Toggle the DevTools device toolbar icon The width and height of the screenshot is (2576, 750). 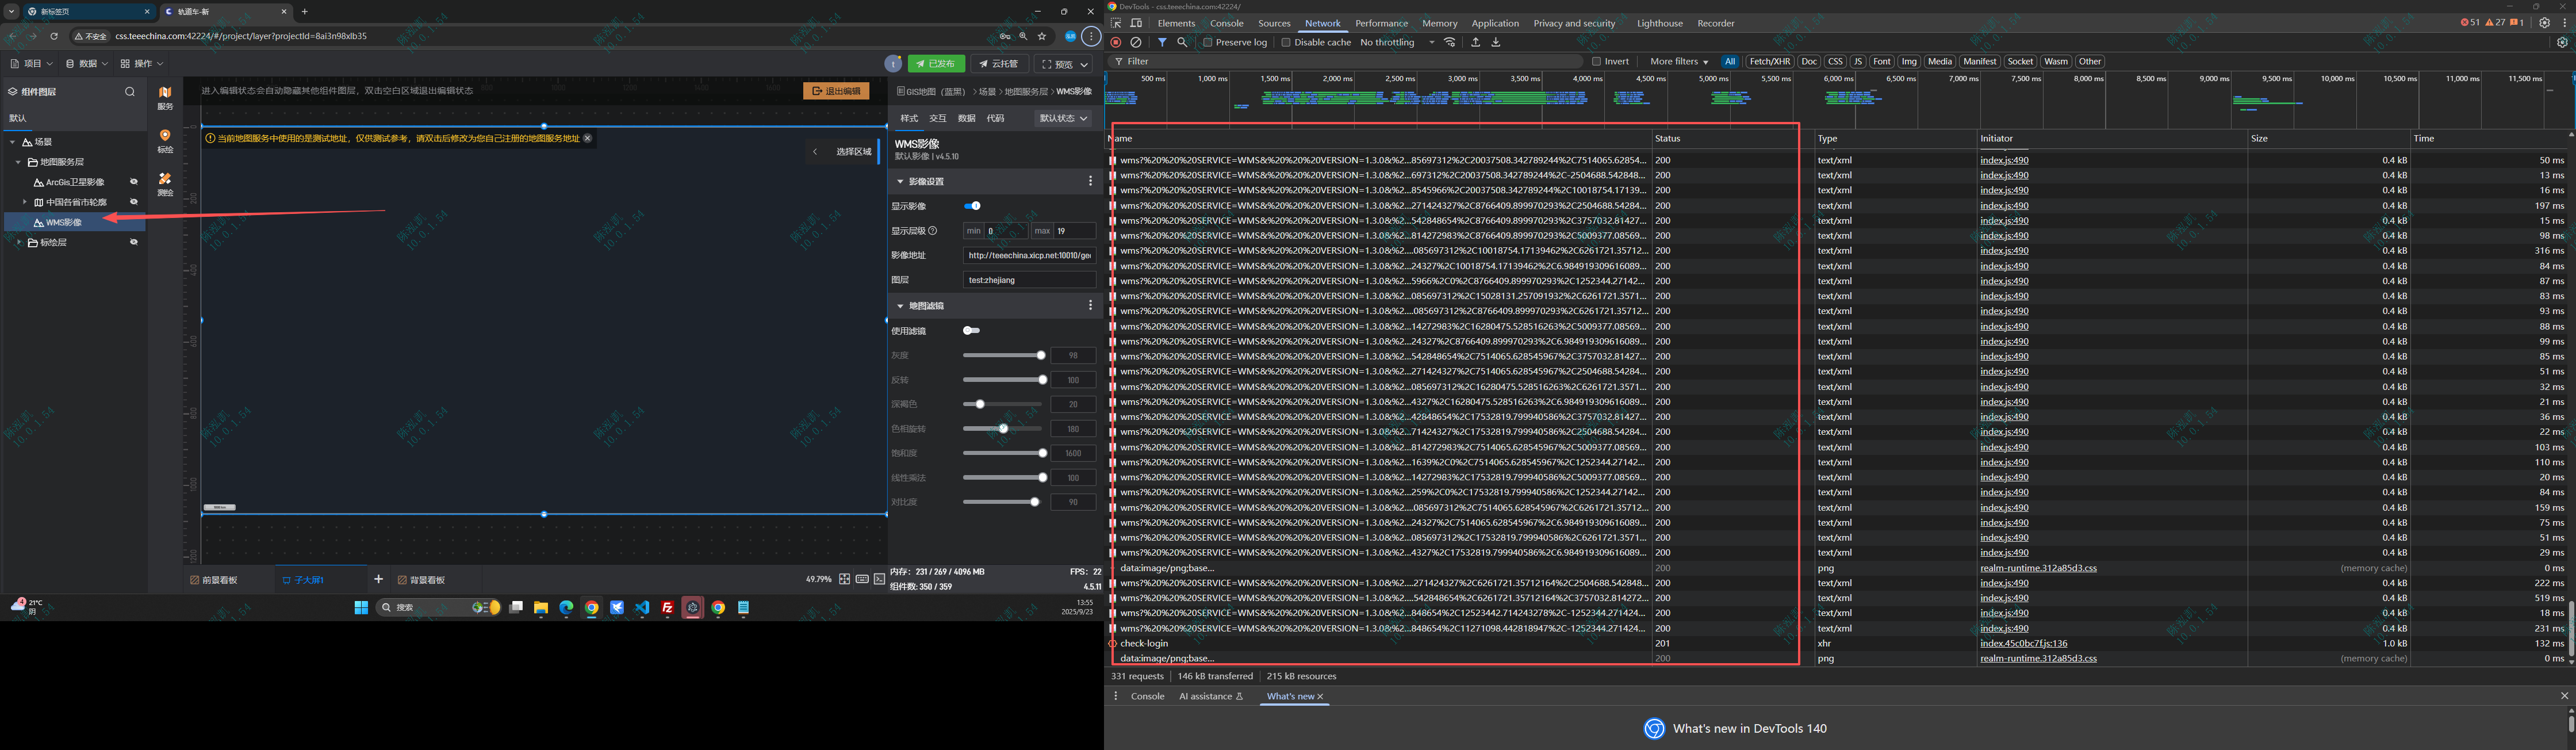1136,23
